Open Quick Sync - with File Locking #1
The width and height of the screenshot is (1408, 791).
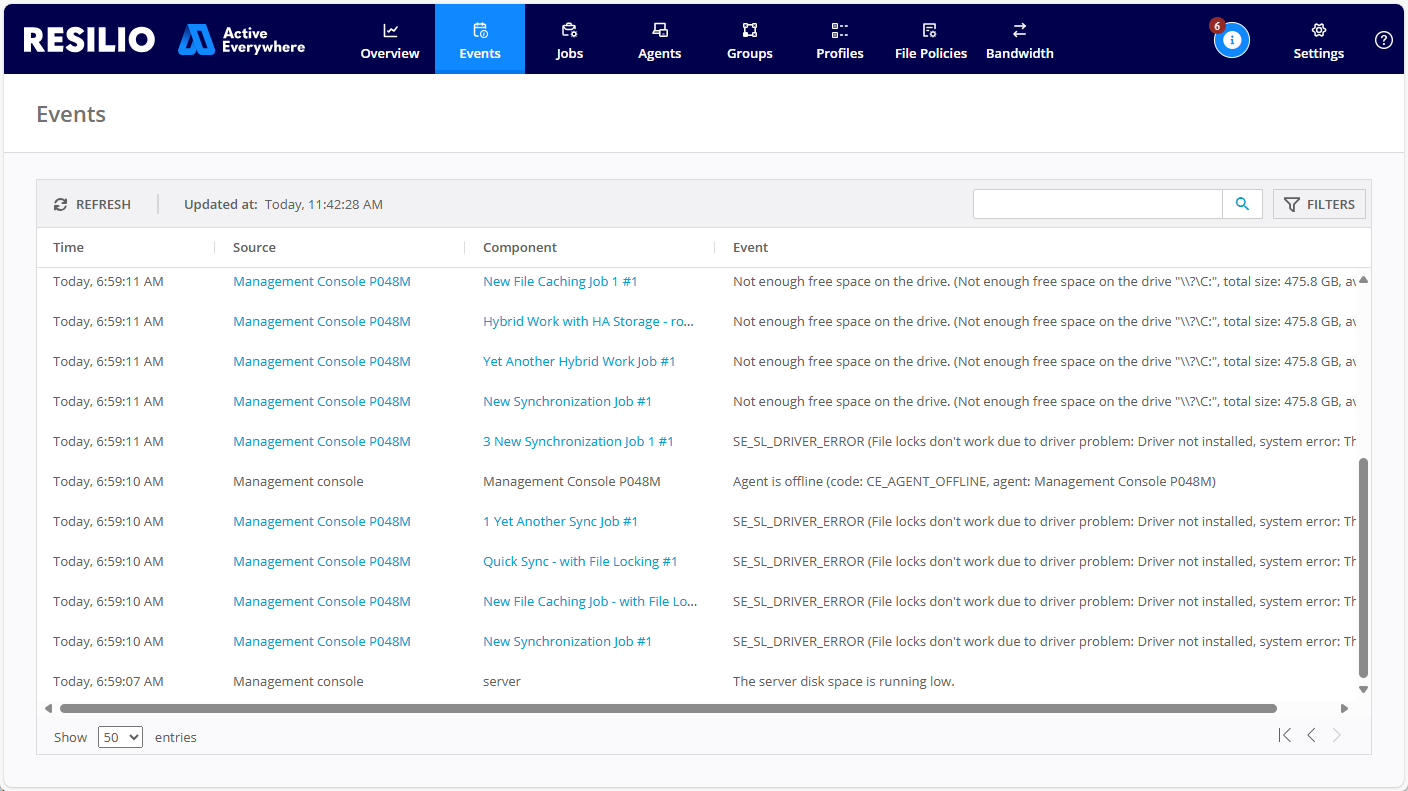[x=580, y=561]
